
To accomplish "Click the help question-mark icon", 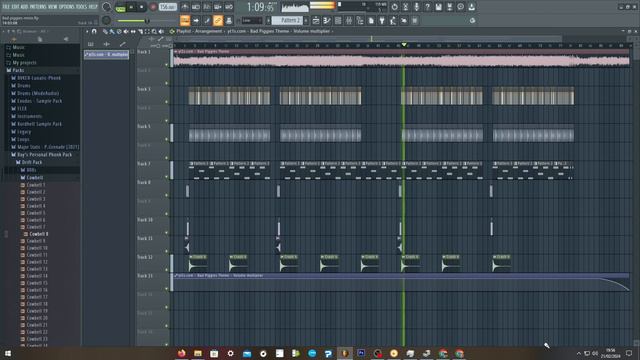I will 427,7.
